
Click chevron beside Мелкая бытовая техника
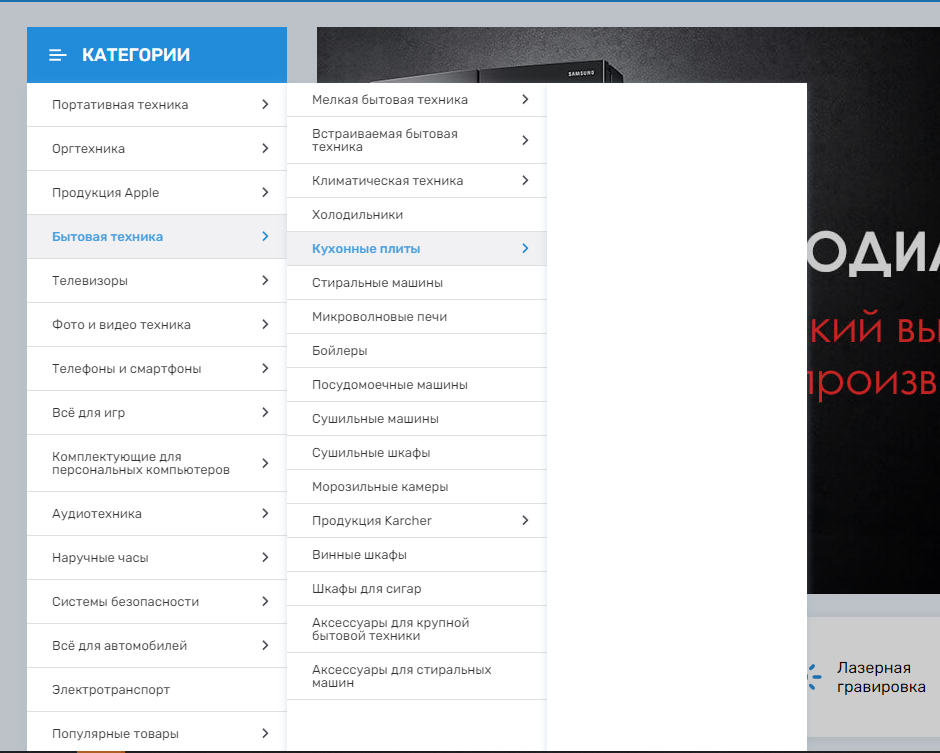click(x=525, y=99)
